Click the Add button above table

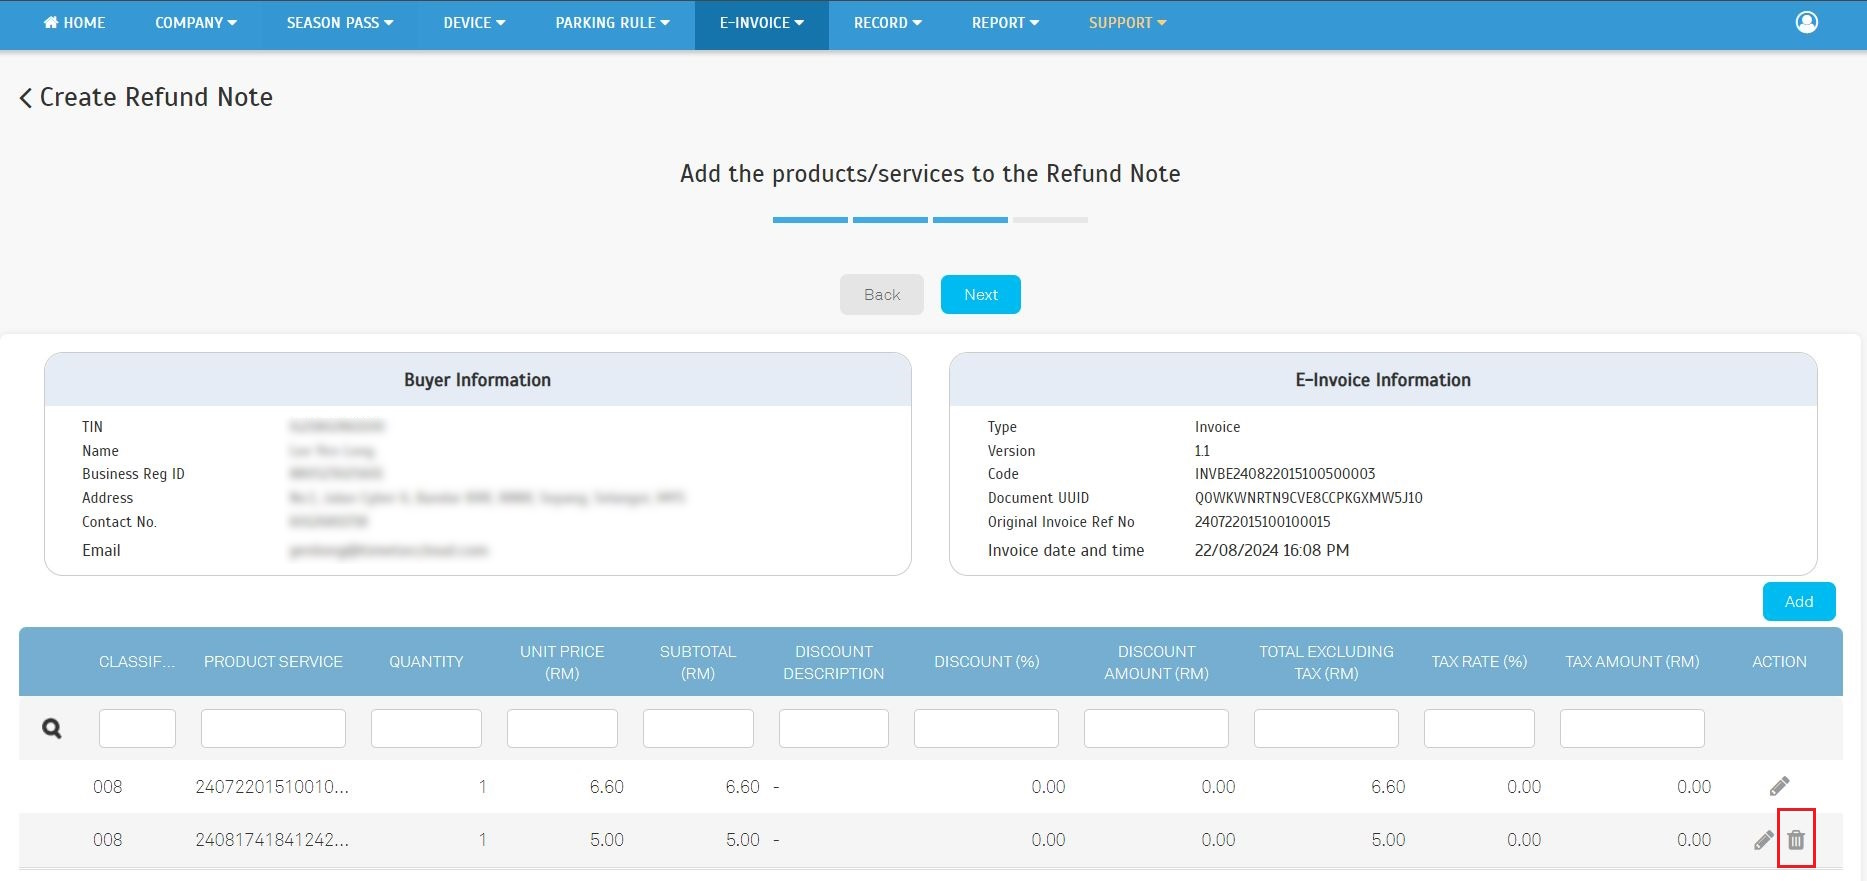[x=1798, y=601]
